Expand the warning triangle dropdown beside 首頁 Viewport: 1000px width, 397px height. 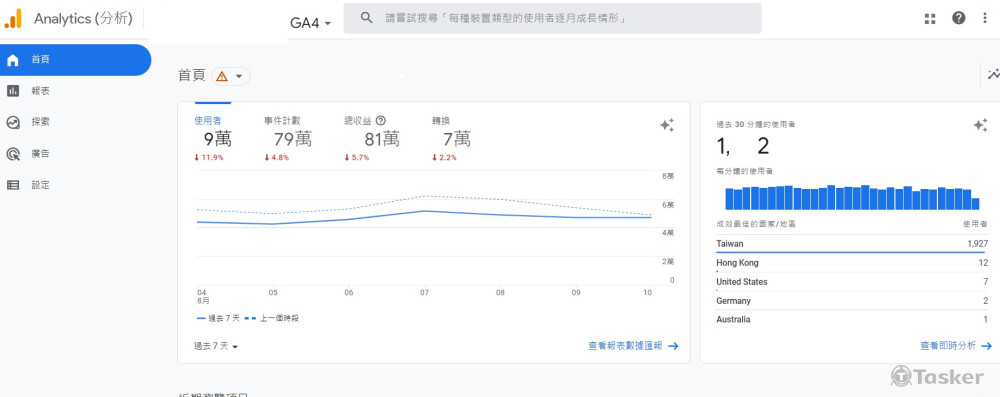coord(230,77)
